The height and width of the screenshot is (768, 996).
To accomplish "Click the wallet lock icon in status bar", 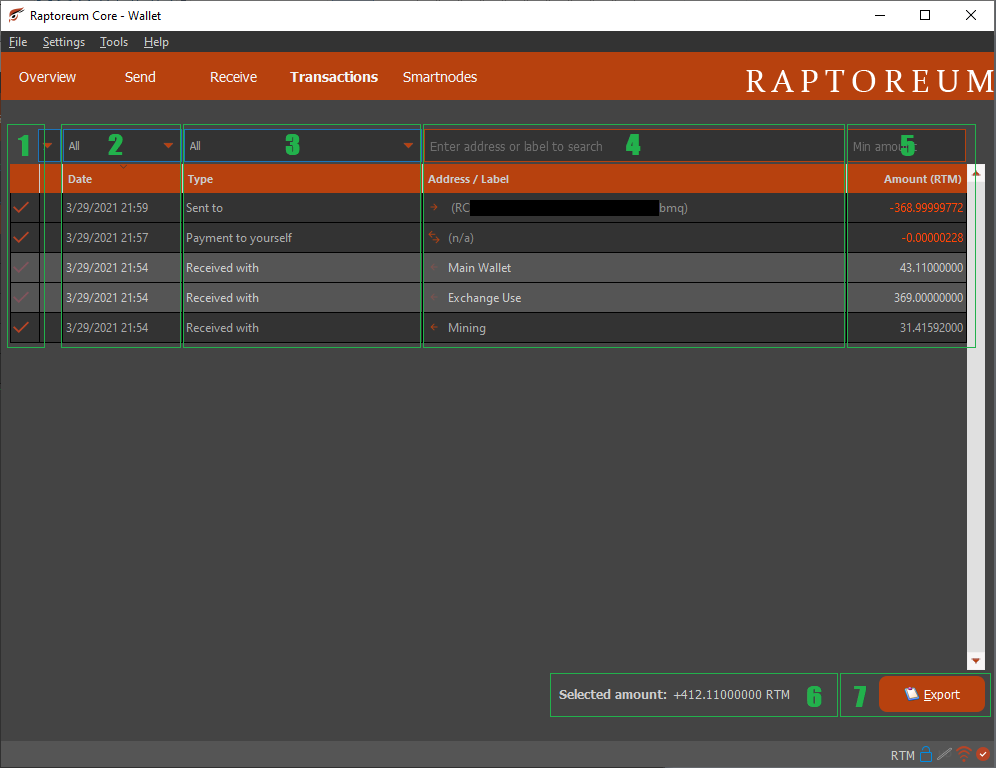I will [x=926, y=754].
